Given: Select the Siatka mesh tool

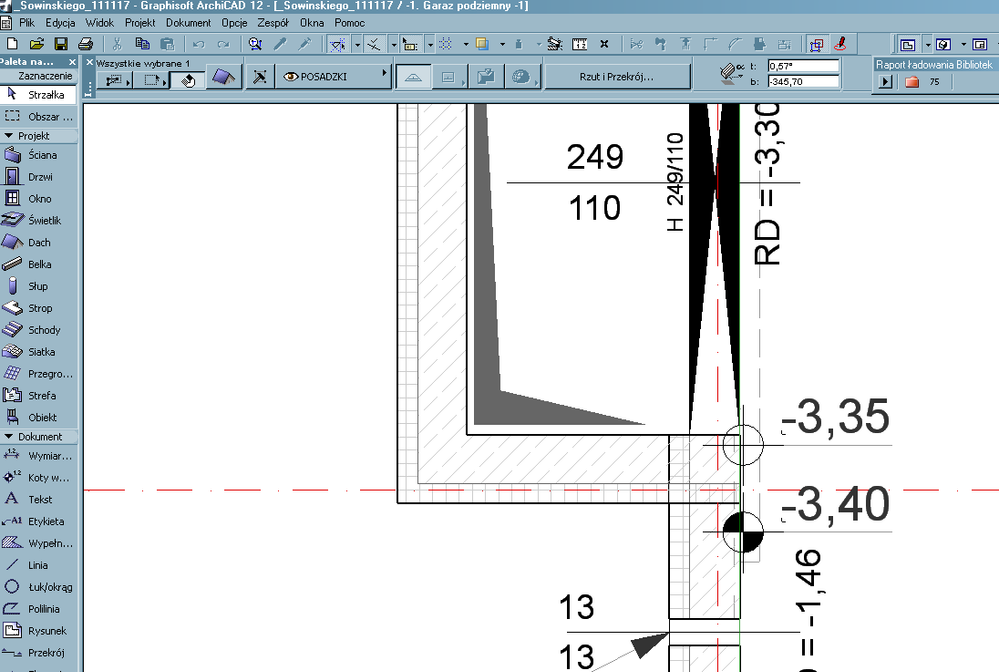Looking at the screenshot, I should pyautogui.click(x=38, y=352).
